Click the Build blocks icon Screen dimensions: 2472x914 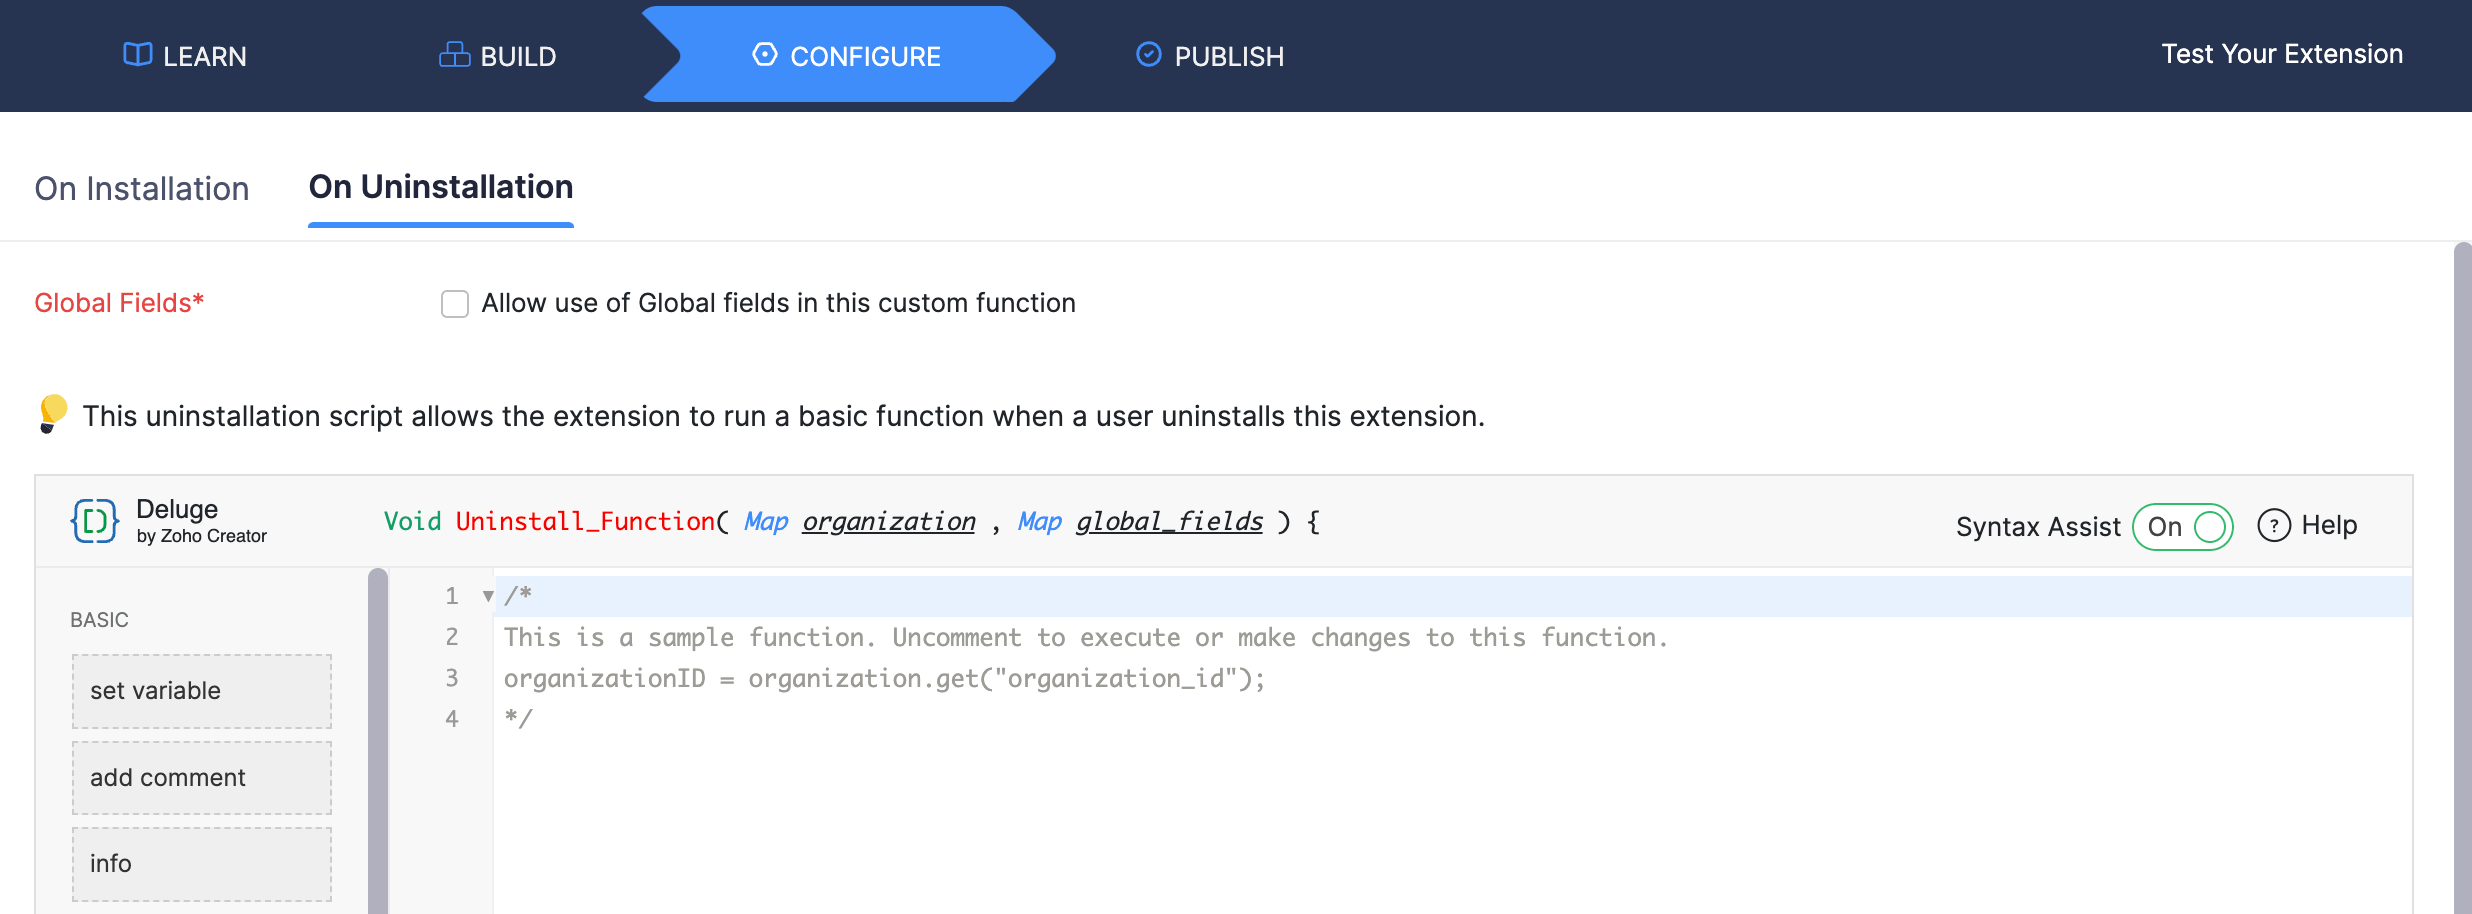click(x=454, y=54)
